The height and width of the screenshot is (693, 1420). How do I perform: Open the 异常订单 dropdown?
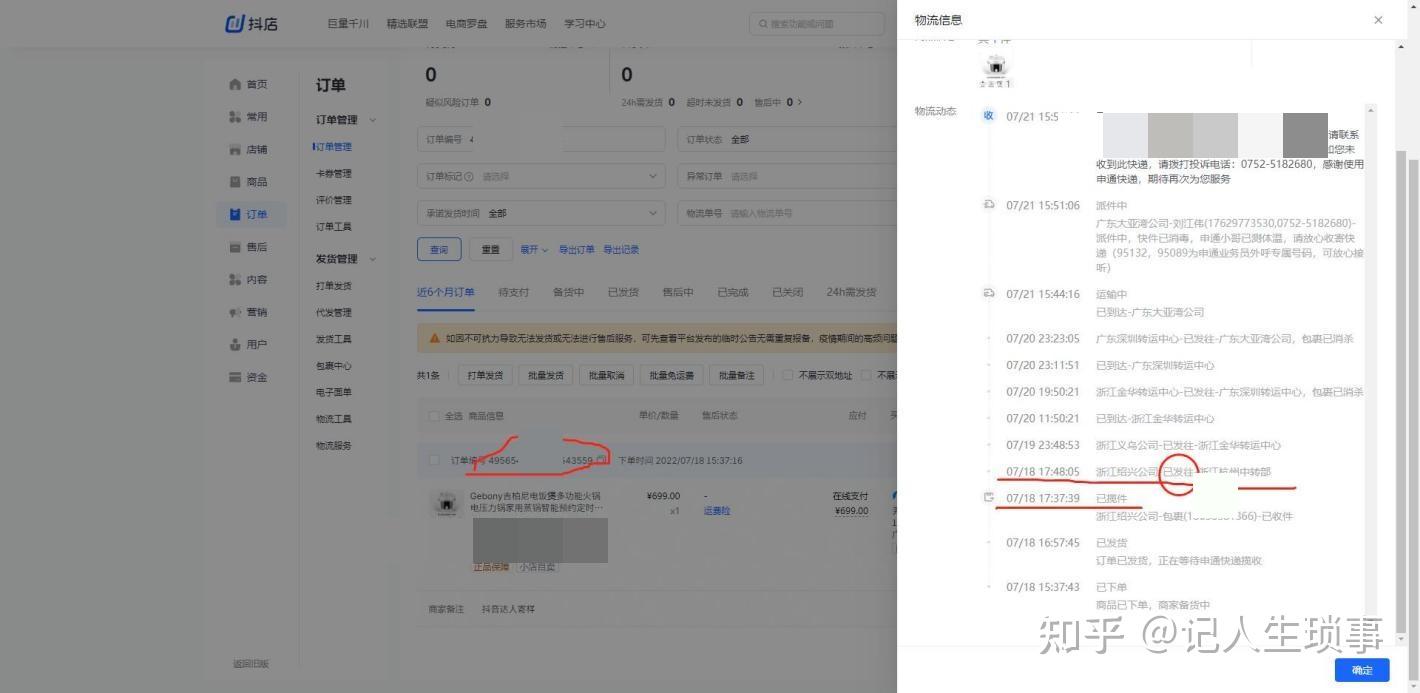click(x=787, y=176)
